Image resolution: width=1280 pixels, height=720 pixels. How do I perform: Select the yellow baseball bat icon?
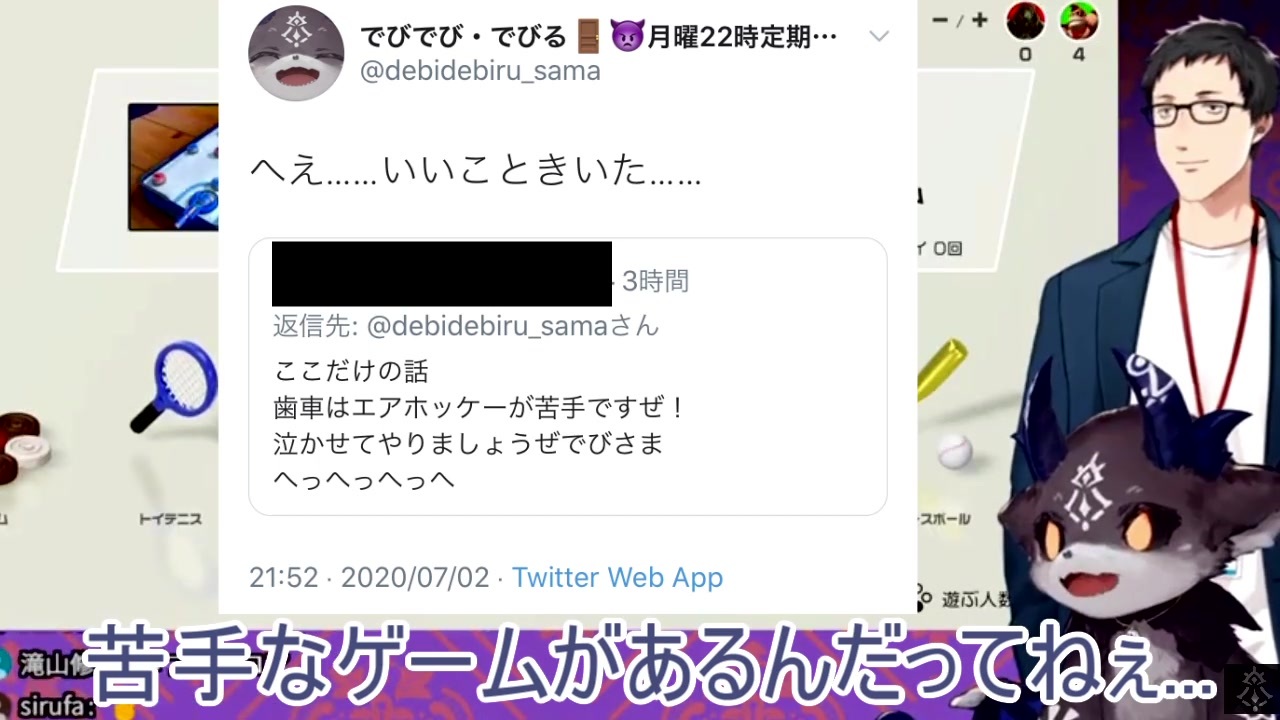[x=942, y=369]
